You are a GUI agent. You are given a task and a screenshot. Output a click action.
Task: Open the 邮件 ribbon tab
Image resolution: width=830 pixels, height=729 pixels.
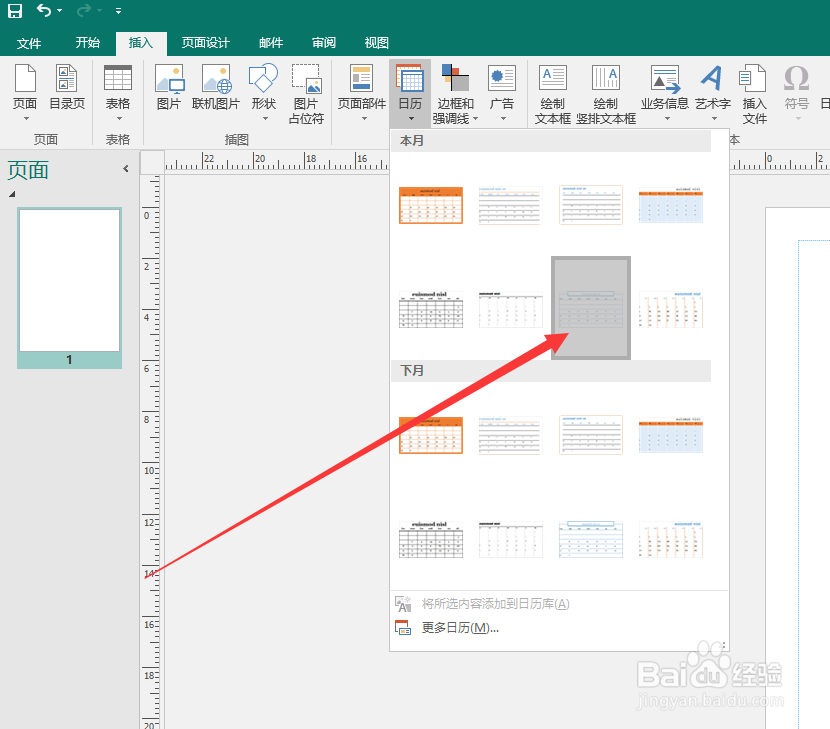point(271,43)
